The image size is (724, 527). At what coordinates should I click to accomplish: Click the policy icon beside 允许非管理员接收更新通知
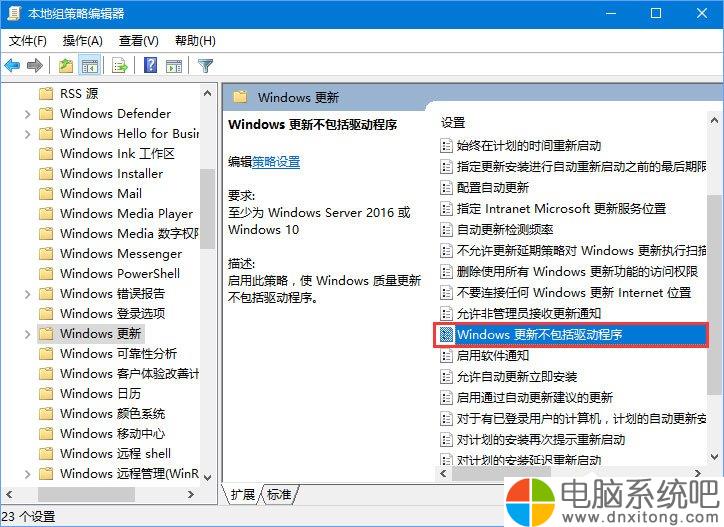coord(446,314)
